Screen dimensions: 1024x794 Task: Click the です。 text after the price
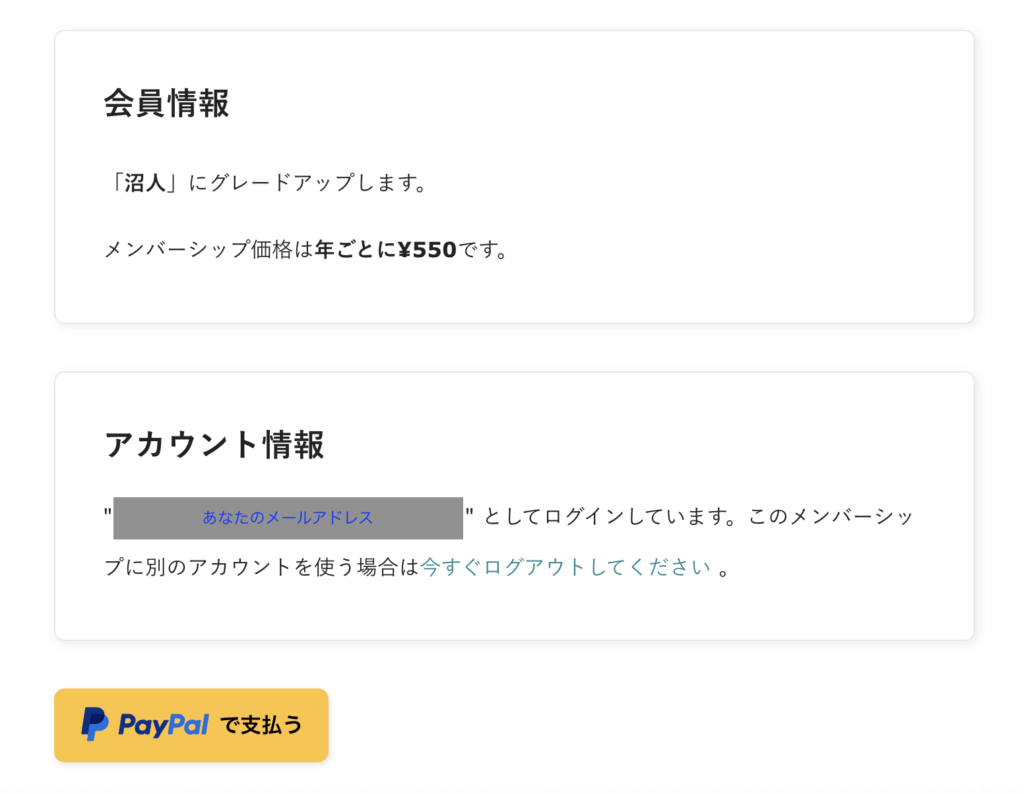[x=483, y=249]
